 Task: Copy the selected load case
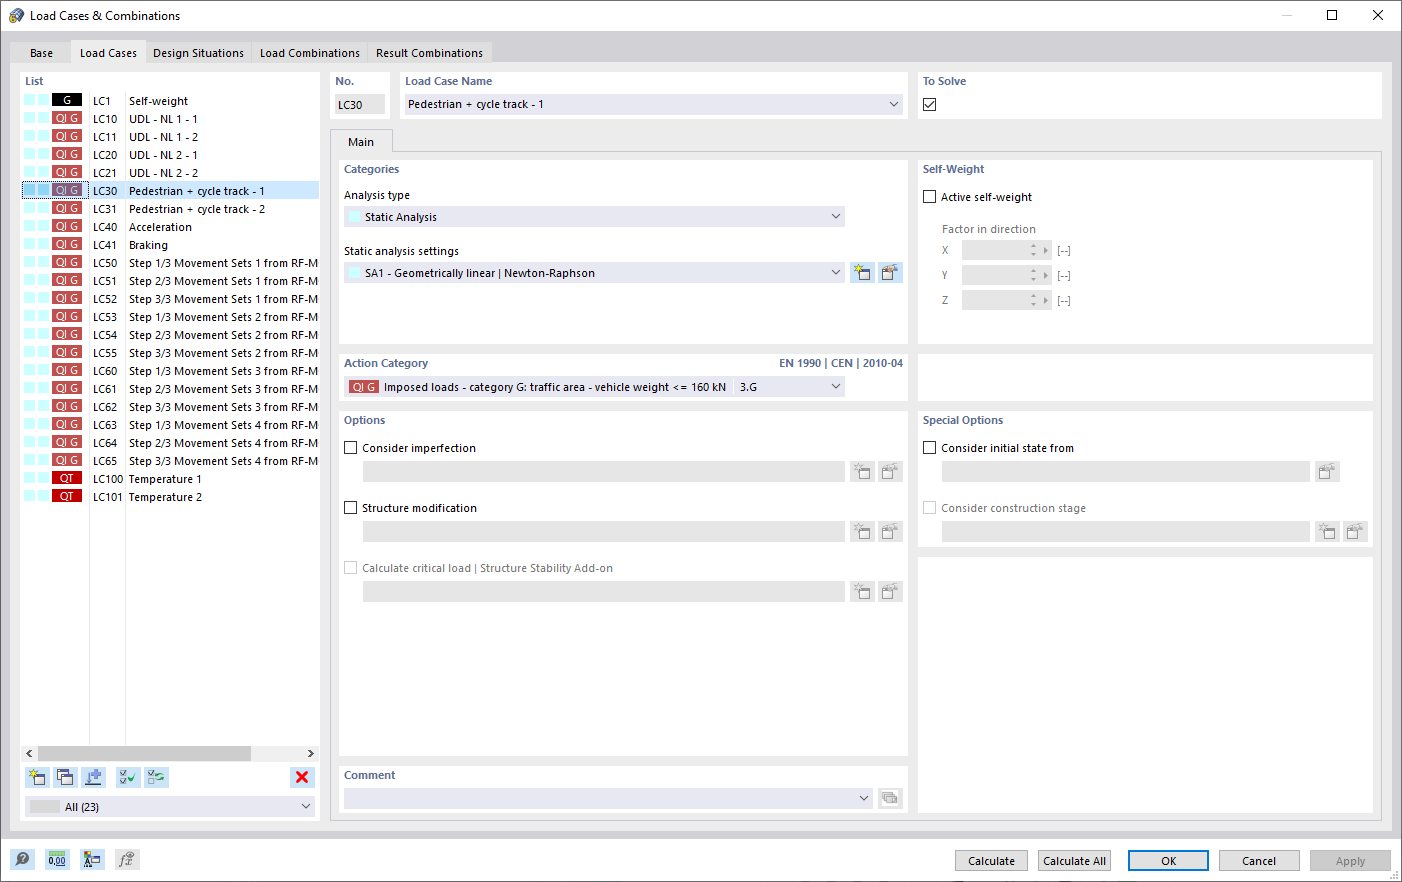pyautogui.click(x=65, y=777)
